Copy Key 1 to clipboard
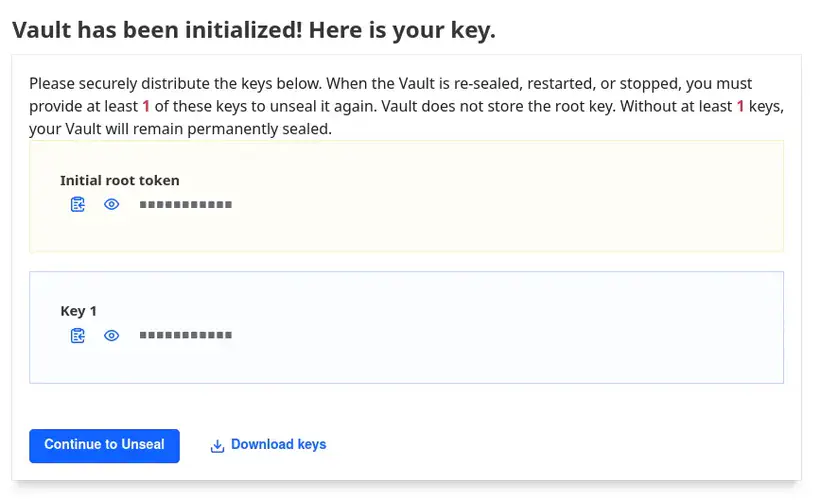 (x=78, y=336)
